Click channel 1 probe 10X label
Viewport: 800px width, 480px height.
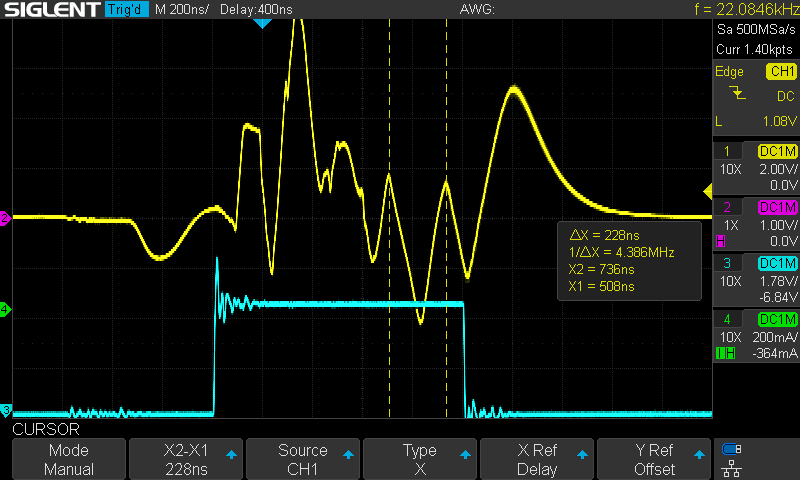click(730, 169)
